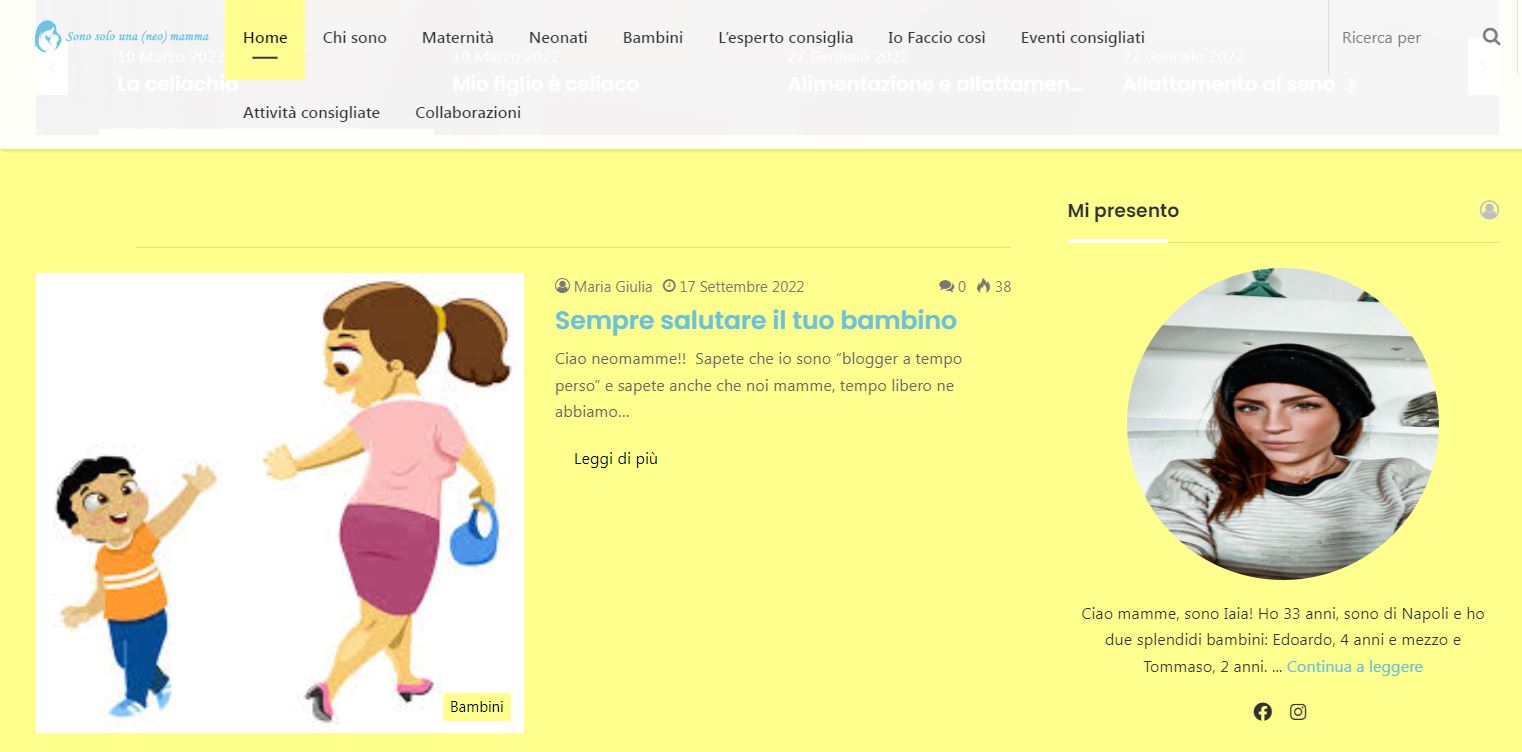Click the 'Leggi di più' button
1522x752 pixels.
pos(616,459)
